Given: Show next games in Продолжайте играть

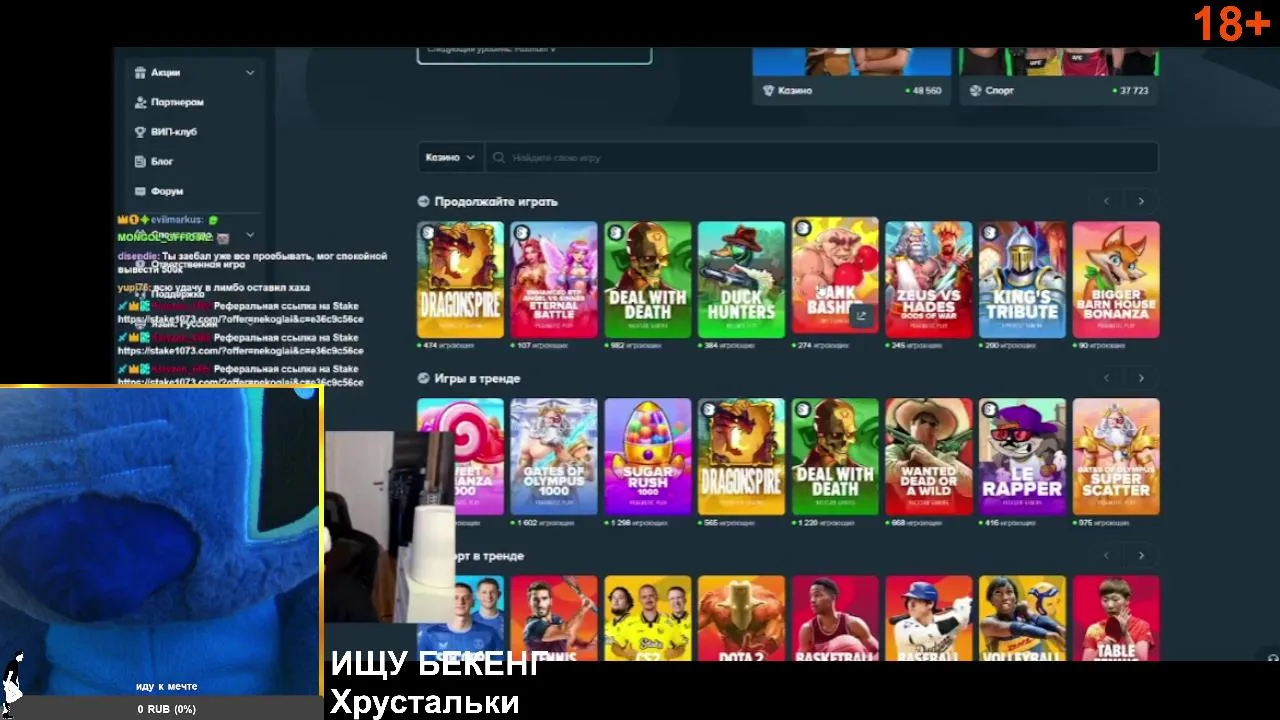Looking at the screenshot, I should (x=1141, y=201).
